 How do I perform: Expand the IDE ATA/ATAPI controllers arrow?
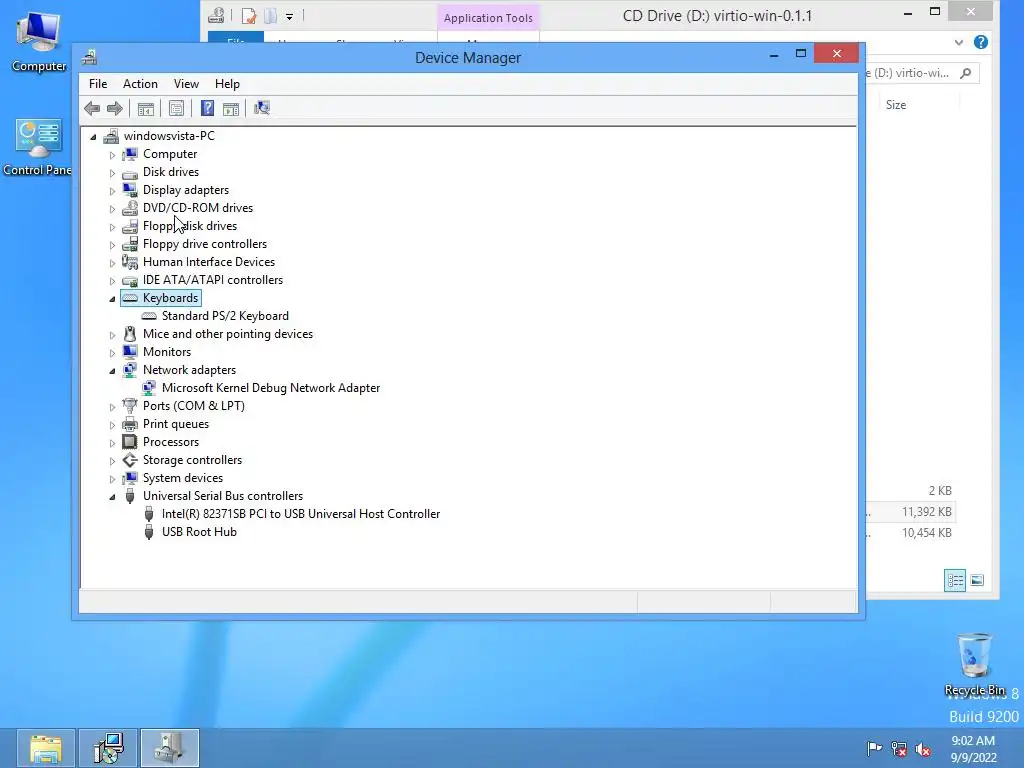click(112, 281)
